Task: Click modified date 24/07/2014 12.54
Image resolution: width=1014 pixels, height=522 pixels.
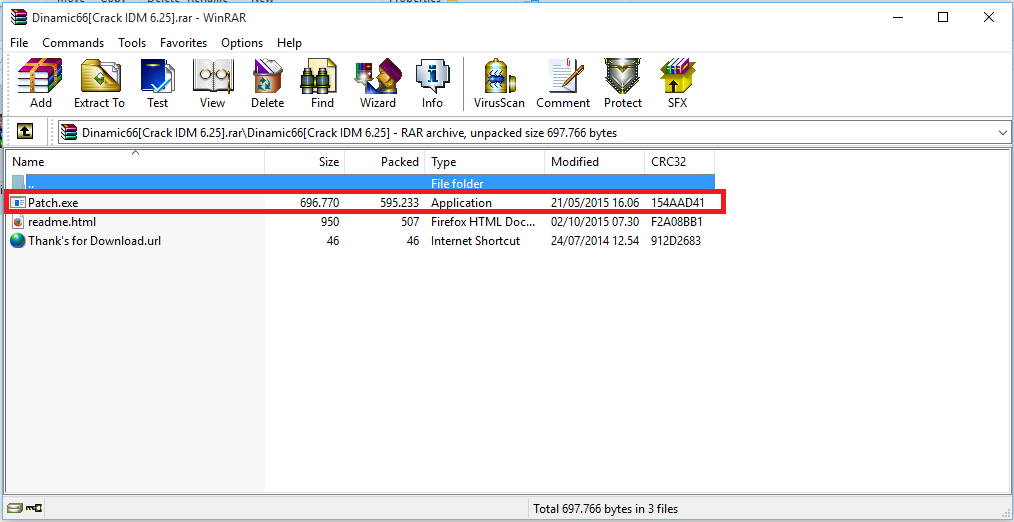Action: [x=595, y=241]
